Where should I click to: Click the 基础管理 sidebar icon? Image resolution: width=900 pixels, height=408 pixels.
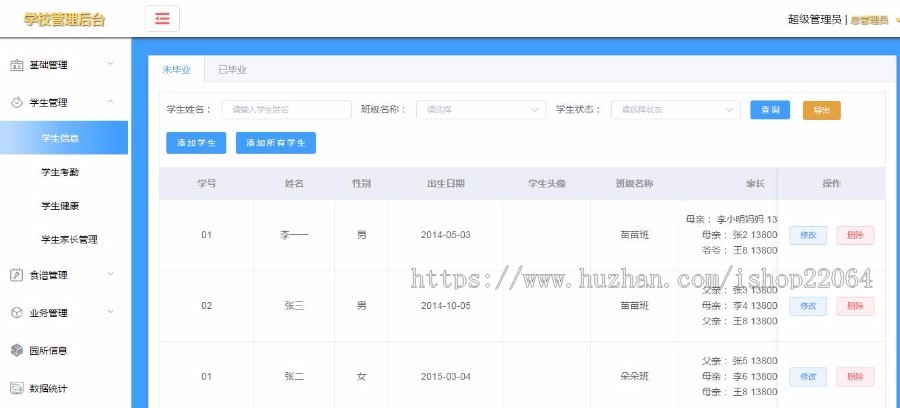[17, 65]
